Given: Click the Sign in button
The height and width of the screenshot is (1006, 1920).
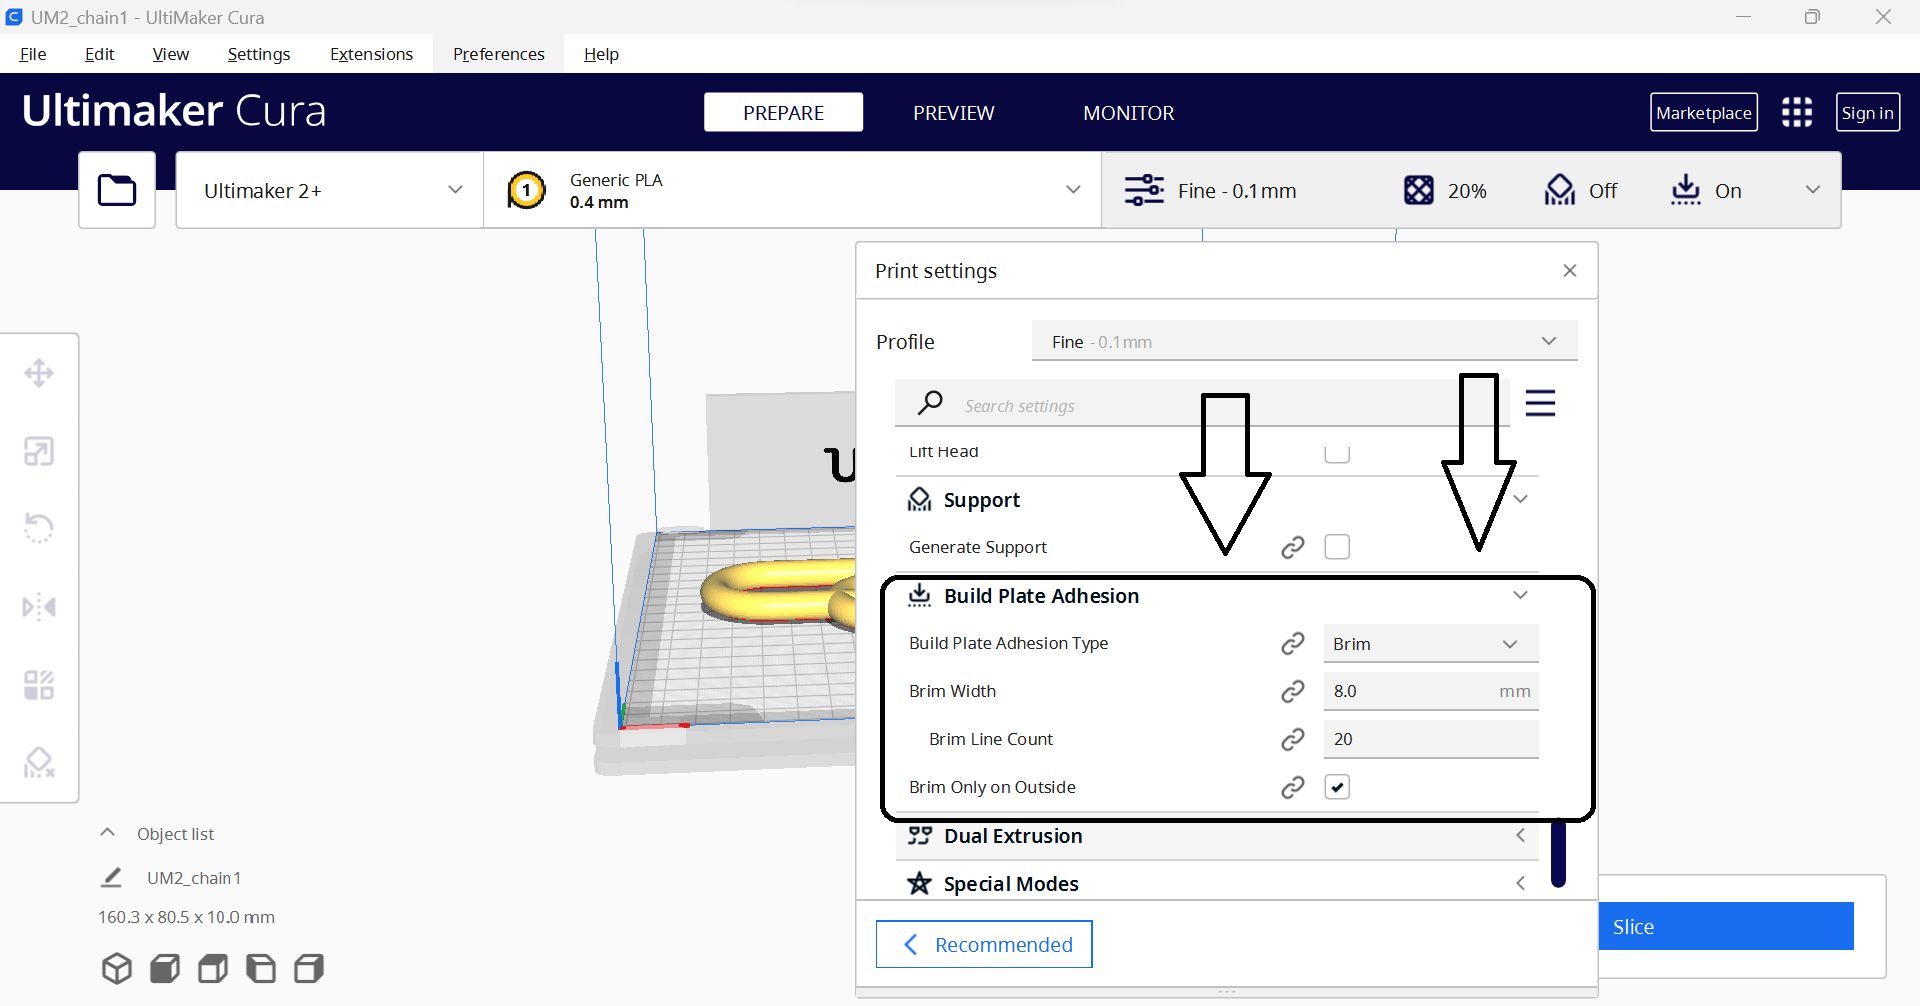Looking at the screenshot, I should (x=1868, y=112).
